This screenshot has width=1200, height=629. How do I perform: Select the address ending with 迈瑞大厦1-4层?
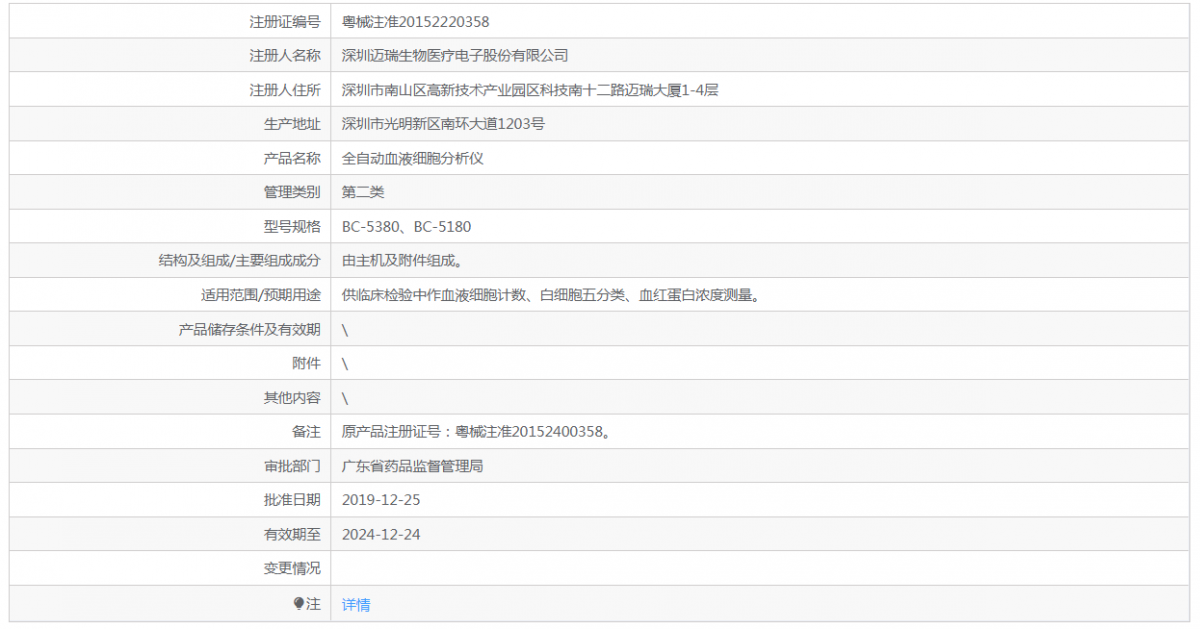pyautogui.click(x=530, y=90)
